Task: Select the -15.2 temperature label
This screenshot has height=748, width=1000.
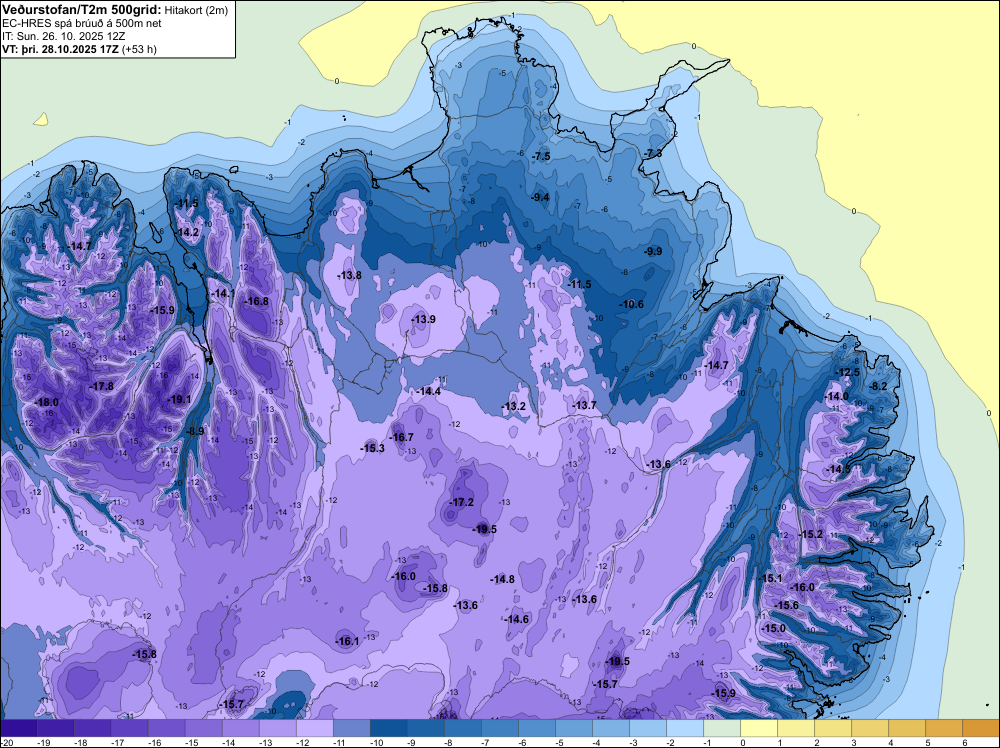Action: pos(811,534)
